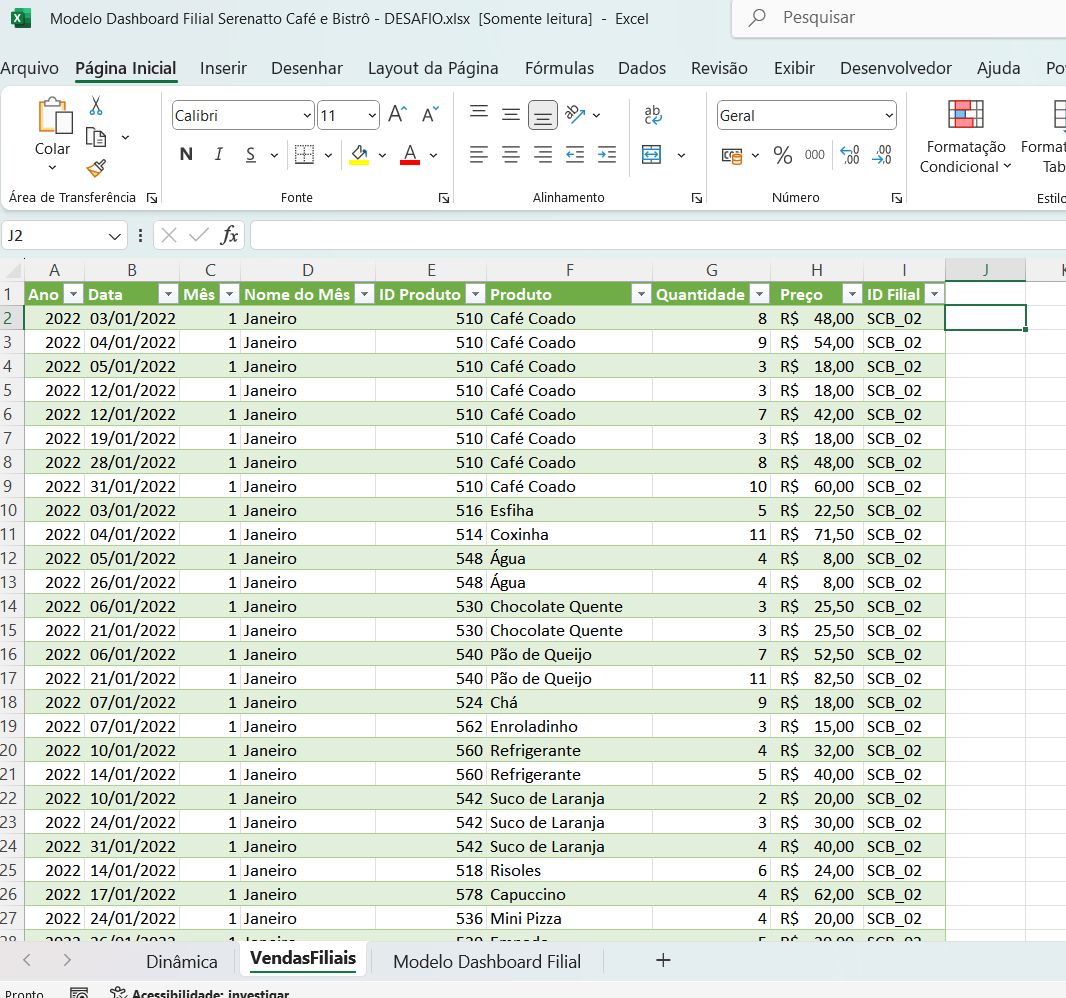This screenshot has width=1066, height=998.
Task: Open the Arquivo menu
Action: (x=29, y=68)
